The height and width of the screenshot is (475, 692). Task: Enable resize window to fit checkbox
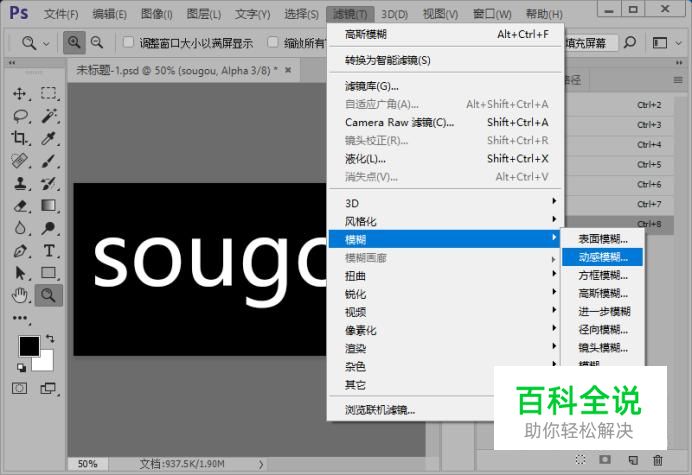click(x=128, y=42)
